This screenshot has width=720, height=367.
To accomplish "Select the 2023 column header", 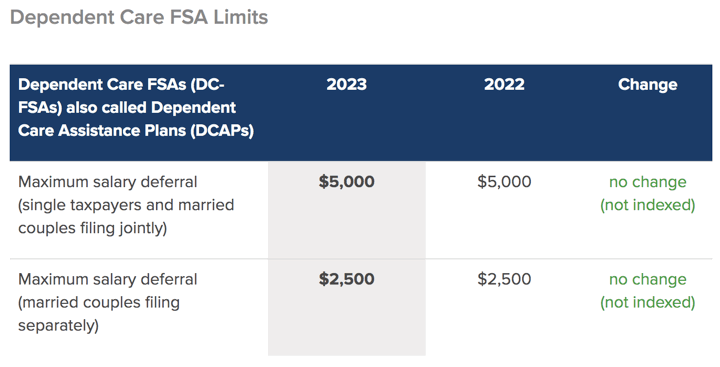I will tap(347, 85).
